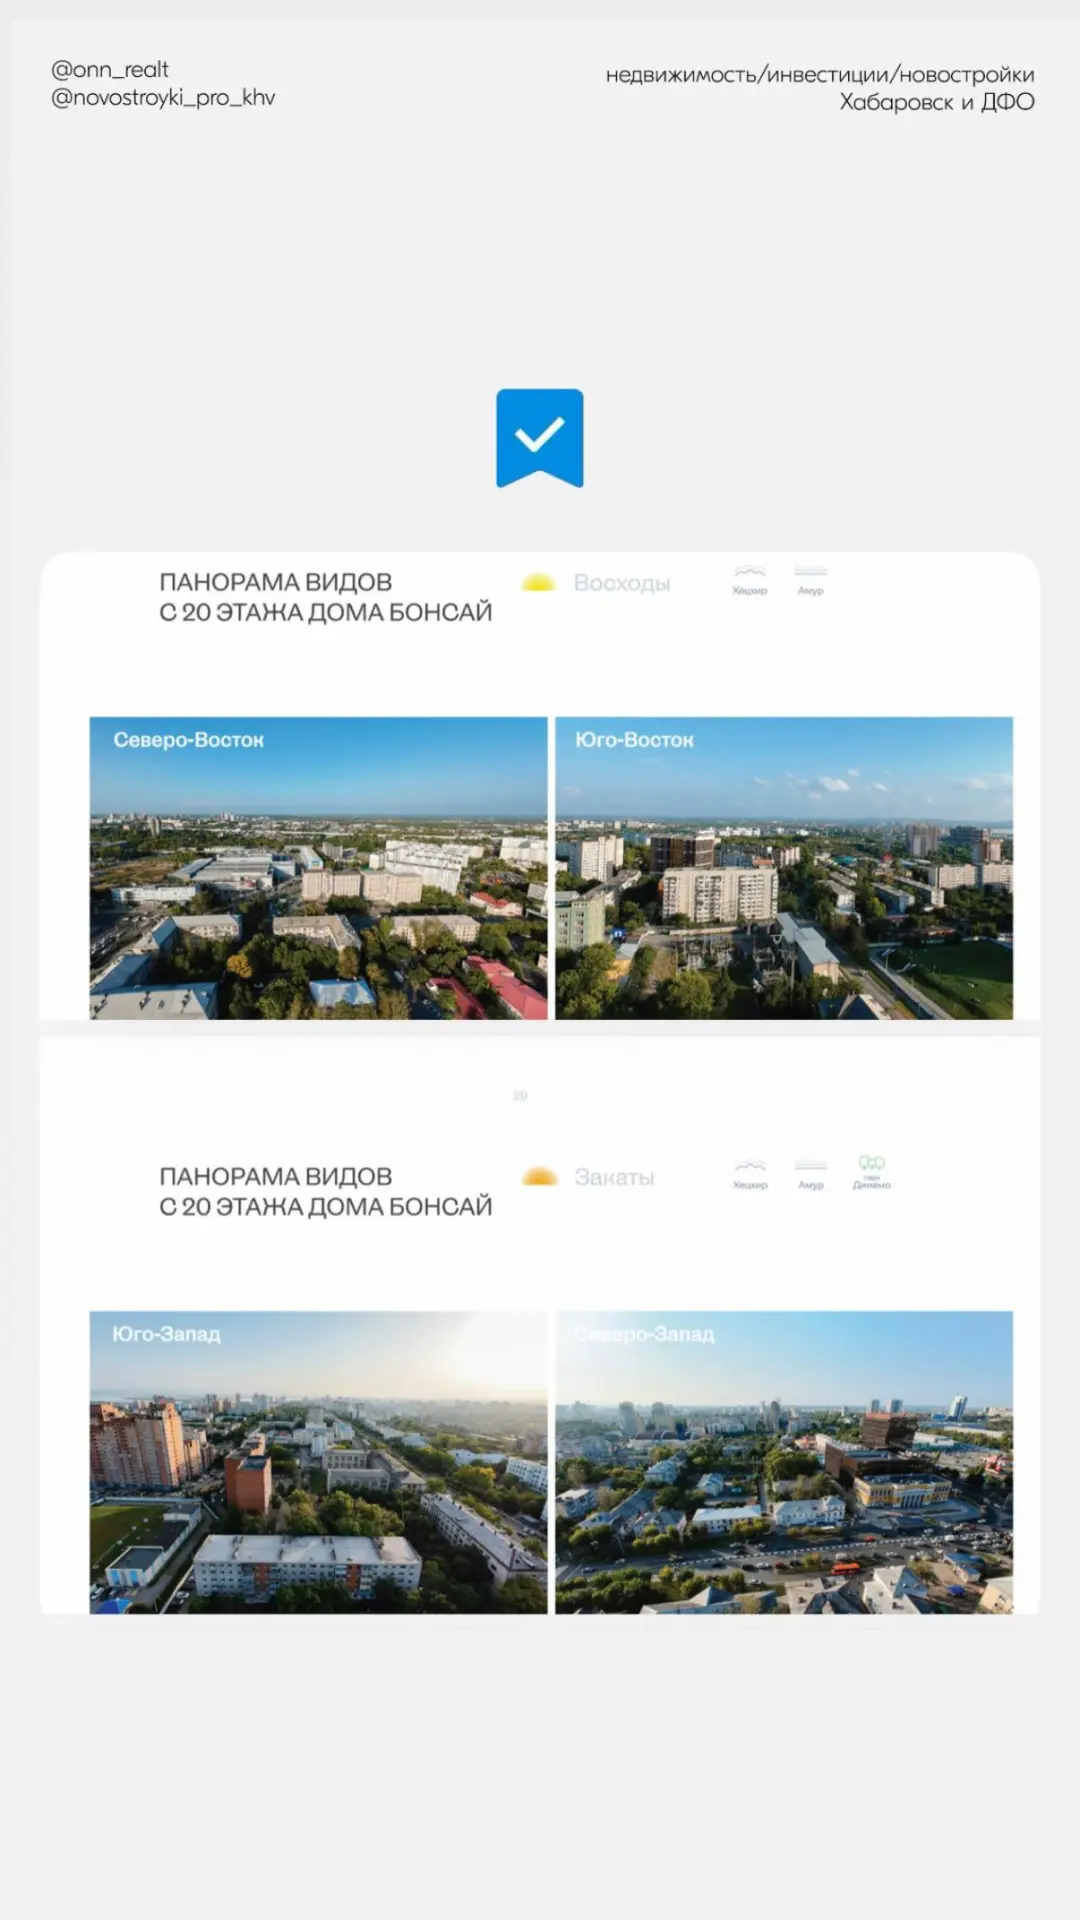Click the Хехцир mountain icon in sunset panel
The width and height of the screenshot is (1080, 1920).
(x=750, y=1174)
